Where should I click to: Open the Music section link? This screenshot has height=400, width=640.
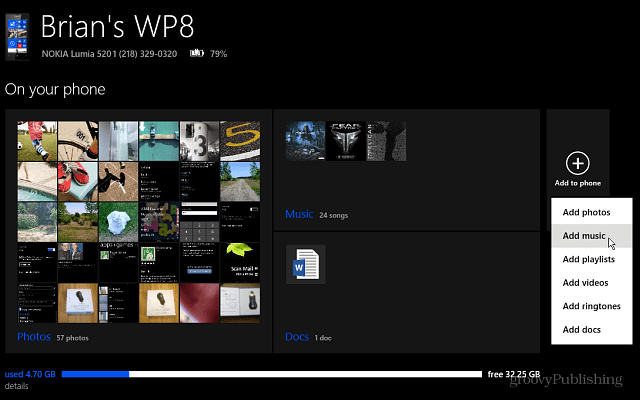(x=299, y=214)
